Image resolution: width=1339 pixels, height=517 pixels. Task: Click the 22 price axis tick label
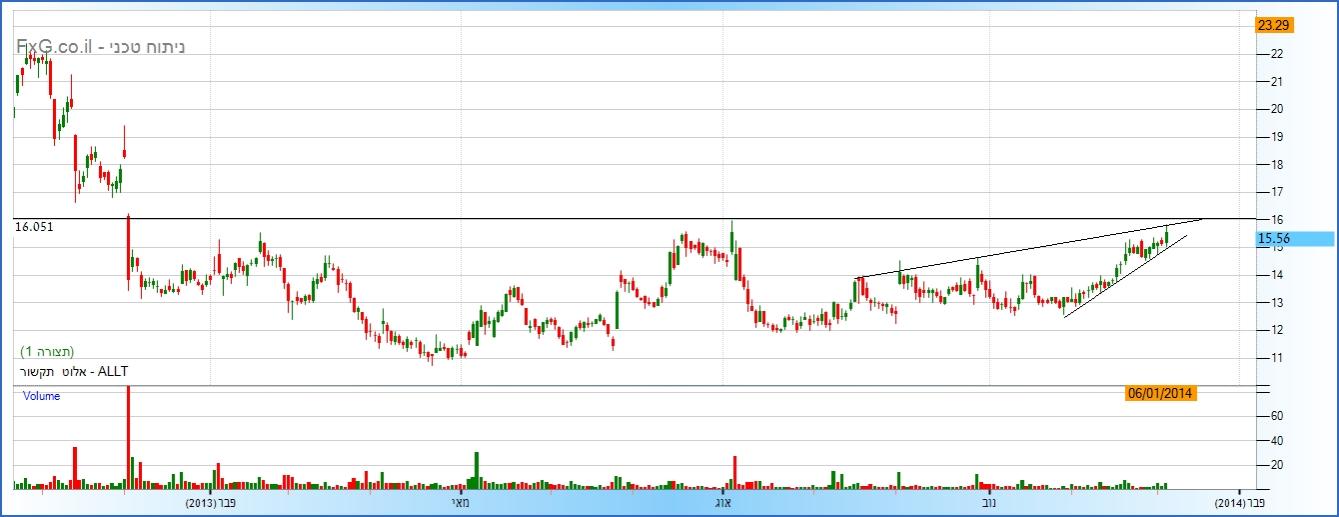click(1276, 54)
